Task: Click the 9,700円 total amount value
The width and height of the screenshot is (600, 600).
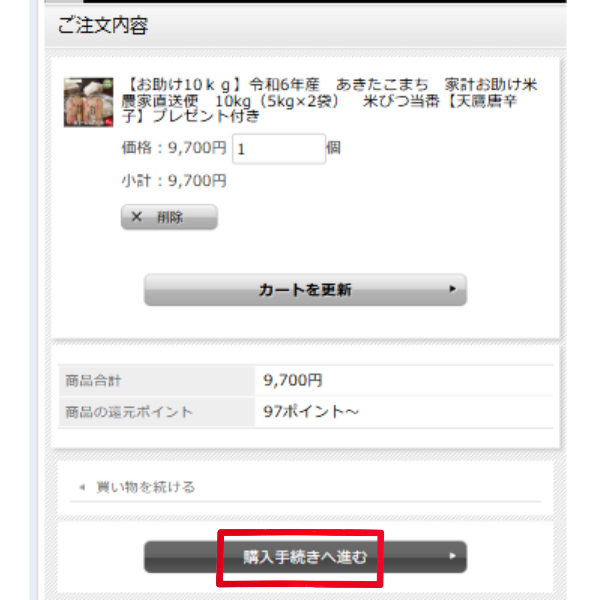Action: click(x=293, y=380)
